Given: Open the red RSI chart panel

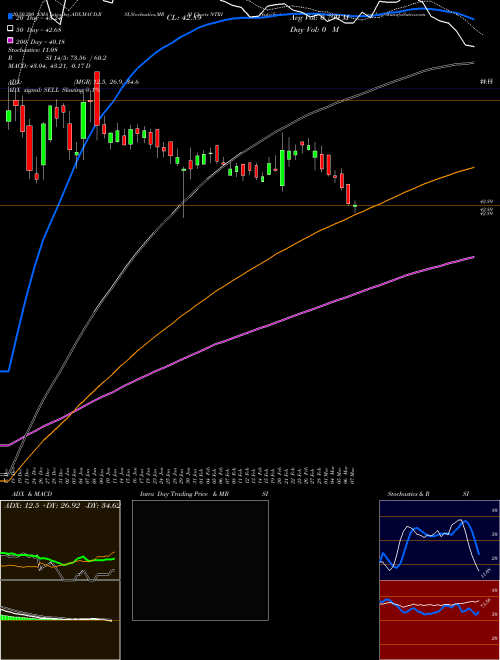Looking at the screenshot, I should pos(437,620).
